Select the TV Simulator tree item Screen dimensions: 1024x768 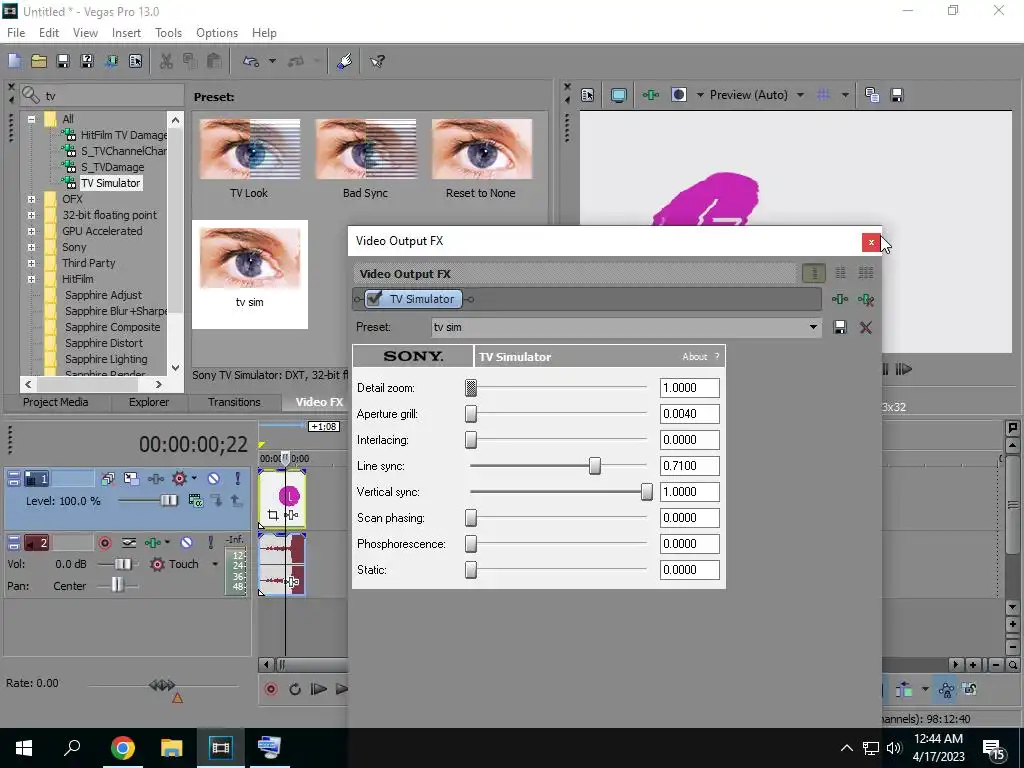click(110, 183)
